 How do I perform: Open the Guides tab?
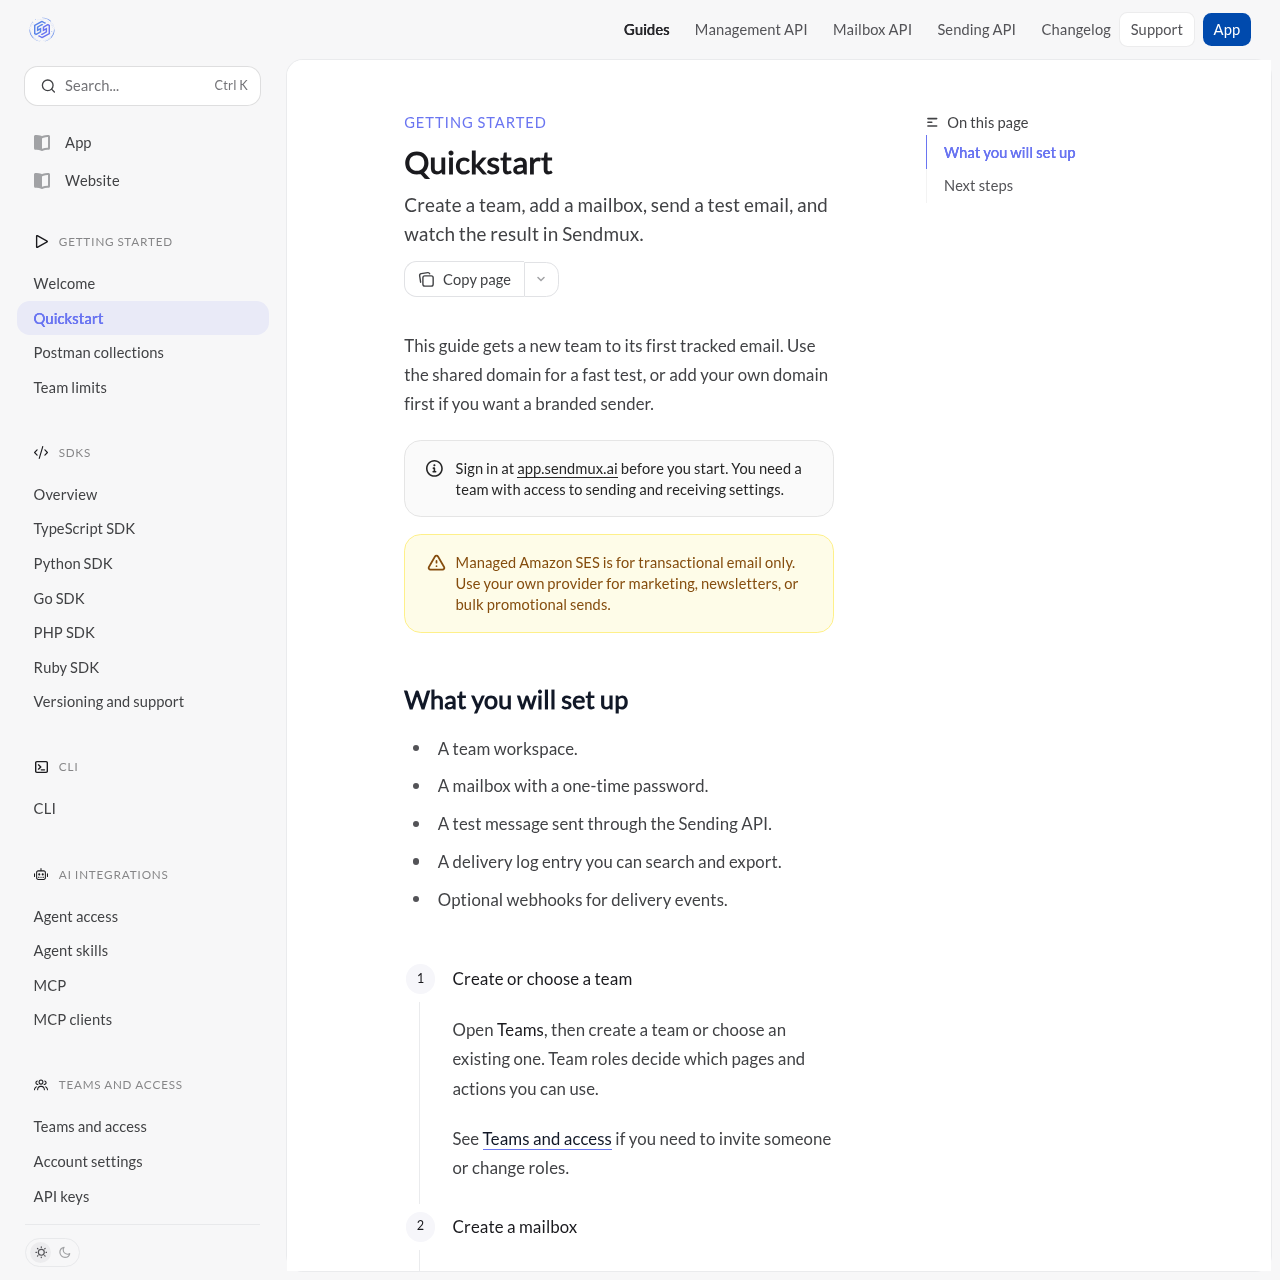click(x=647, y=30)
